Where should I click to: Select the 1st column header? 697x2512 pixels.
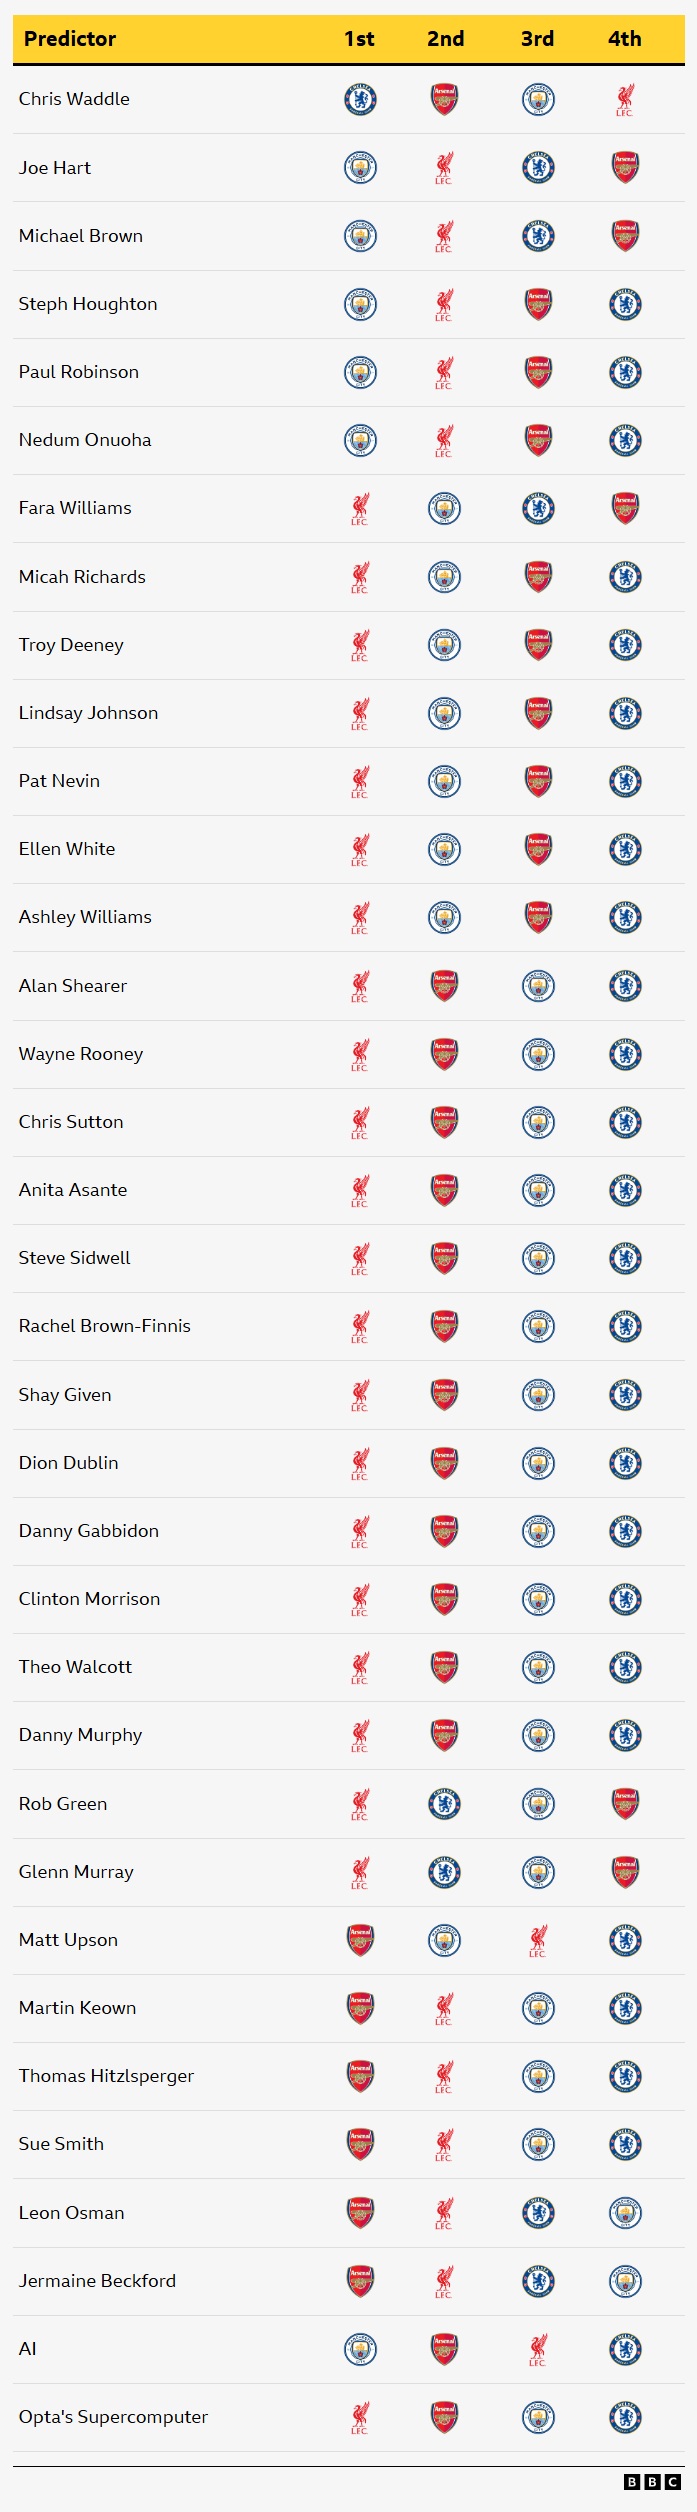tap(359, 39)
